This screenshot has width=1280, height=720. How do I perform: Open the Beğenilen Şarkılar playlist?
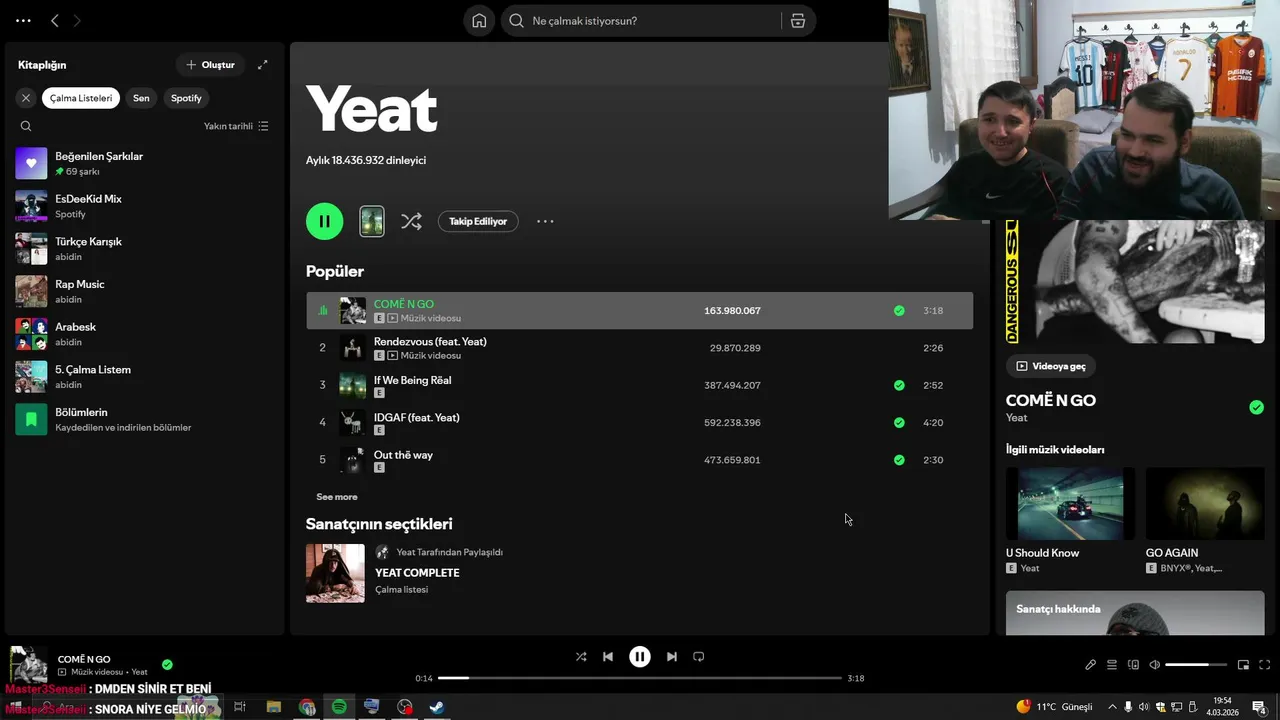tap(144, 163)
